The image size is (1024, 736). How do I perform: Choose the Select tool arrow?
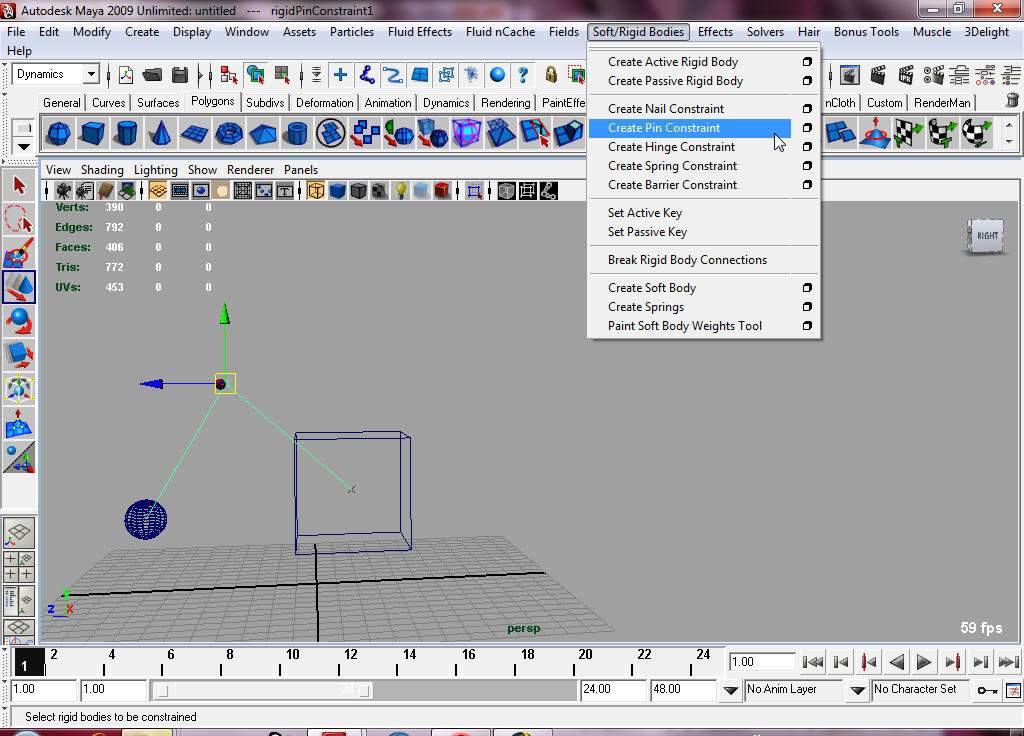[x=19, y=185]
